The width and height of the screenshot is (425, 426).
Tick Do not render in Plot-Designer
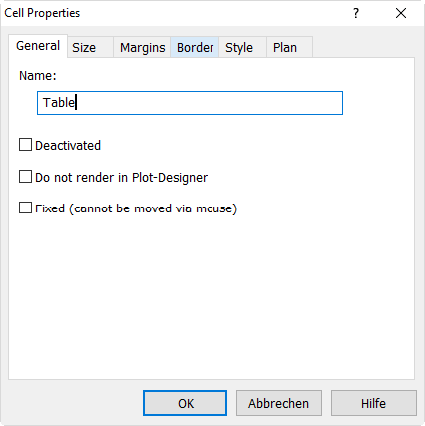point(25,177)
